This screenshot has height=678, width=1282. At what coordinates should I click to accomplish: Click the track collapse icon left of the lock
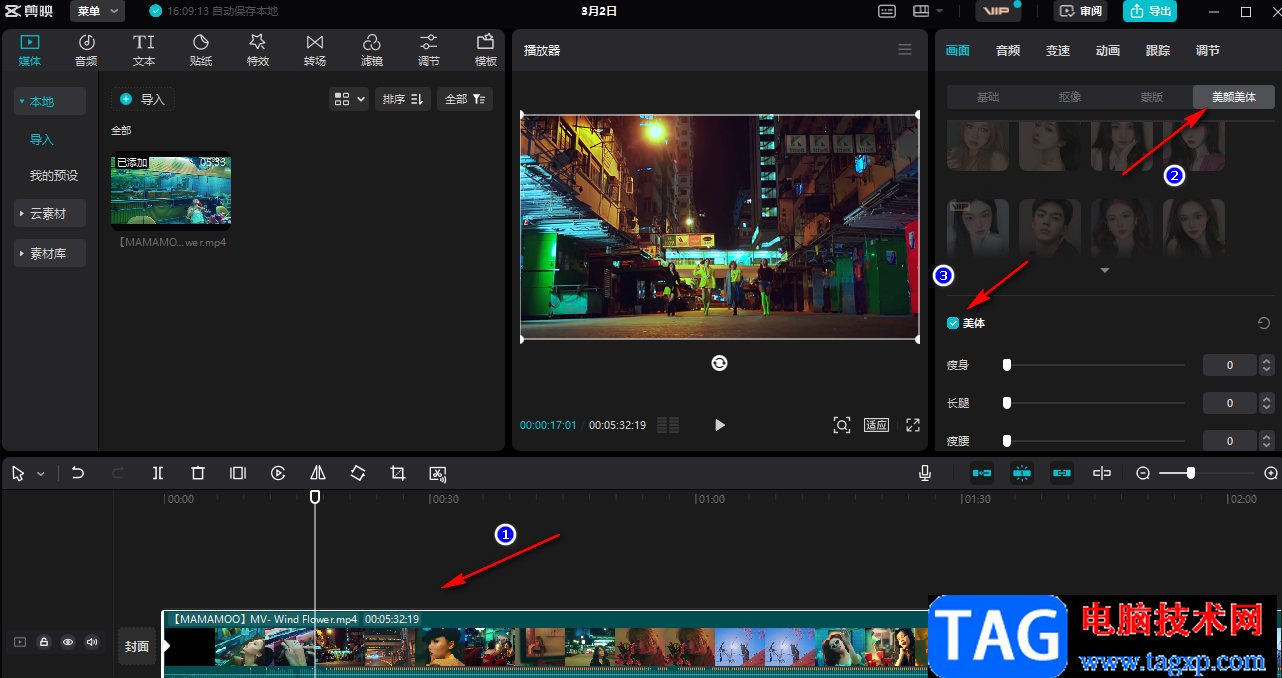(x=20, y=642)
